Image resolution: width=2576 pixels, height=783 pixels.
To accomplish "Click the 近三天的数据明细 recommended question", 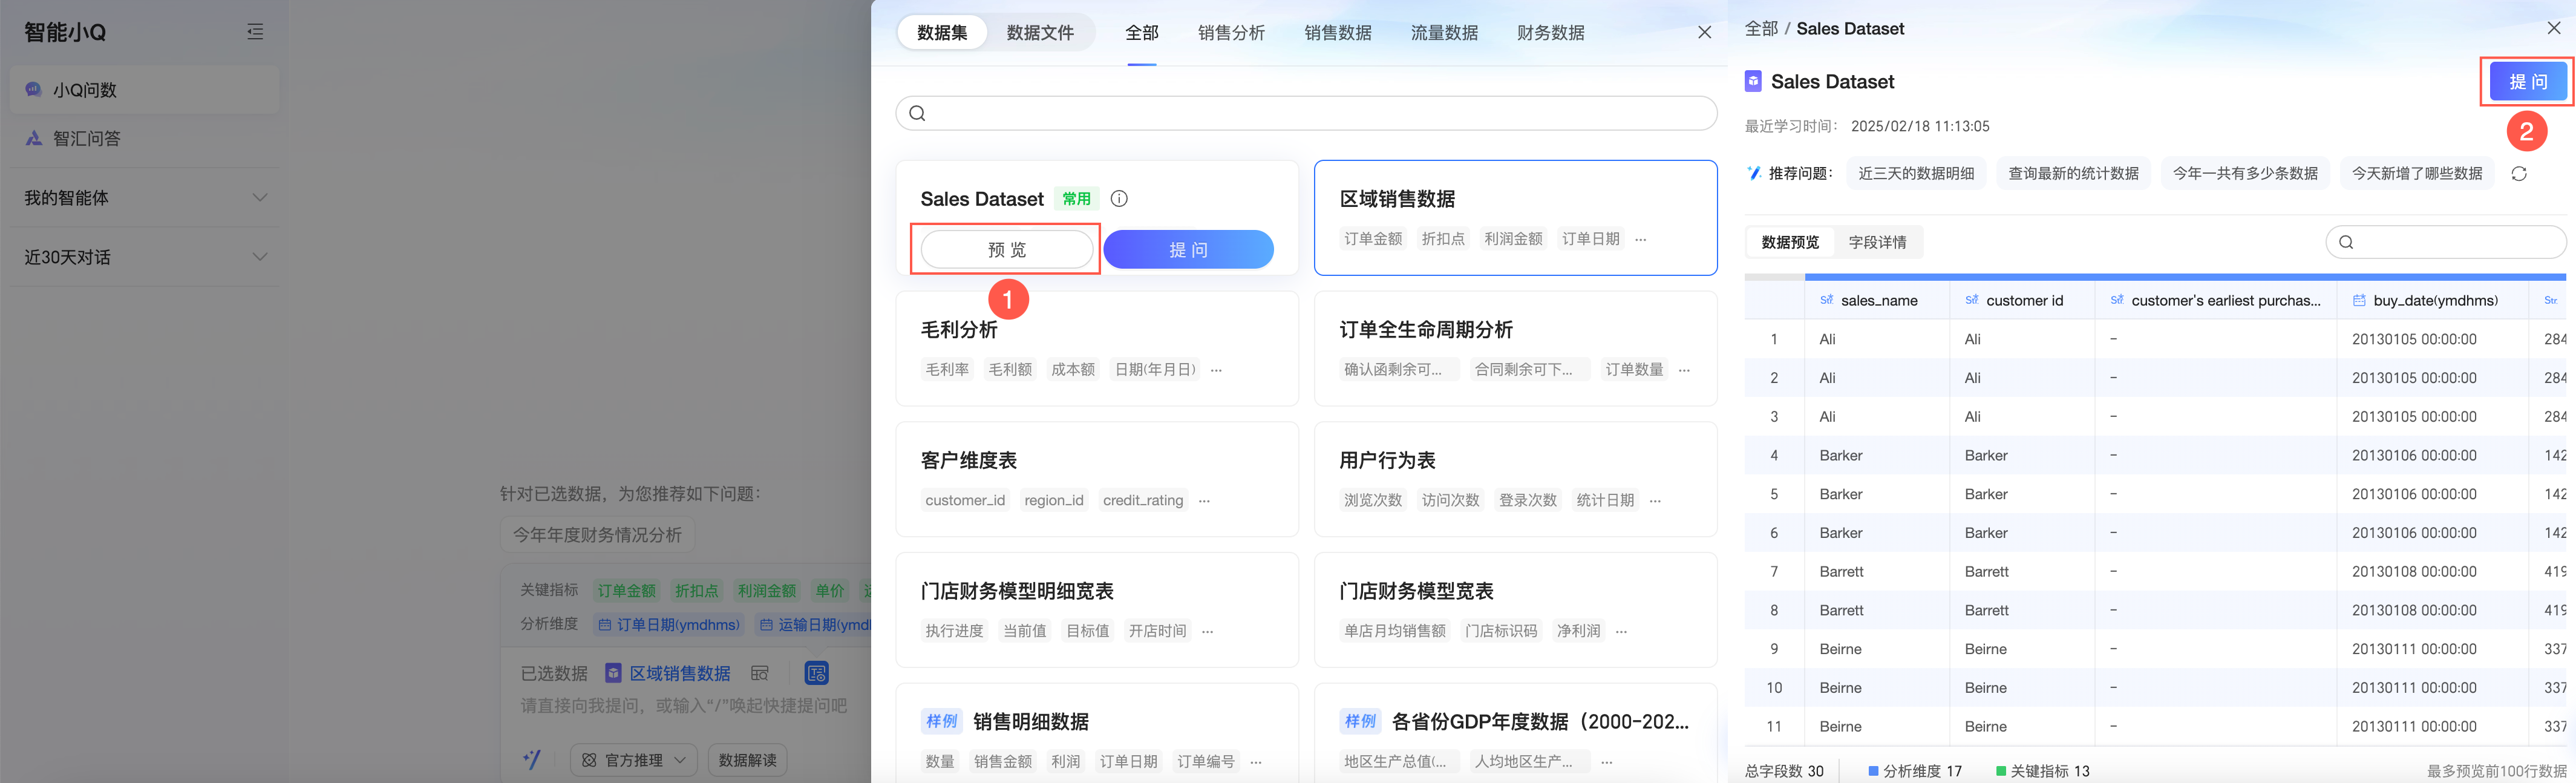I will (1915, 174).
